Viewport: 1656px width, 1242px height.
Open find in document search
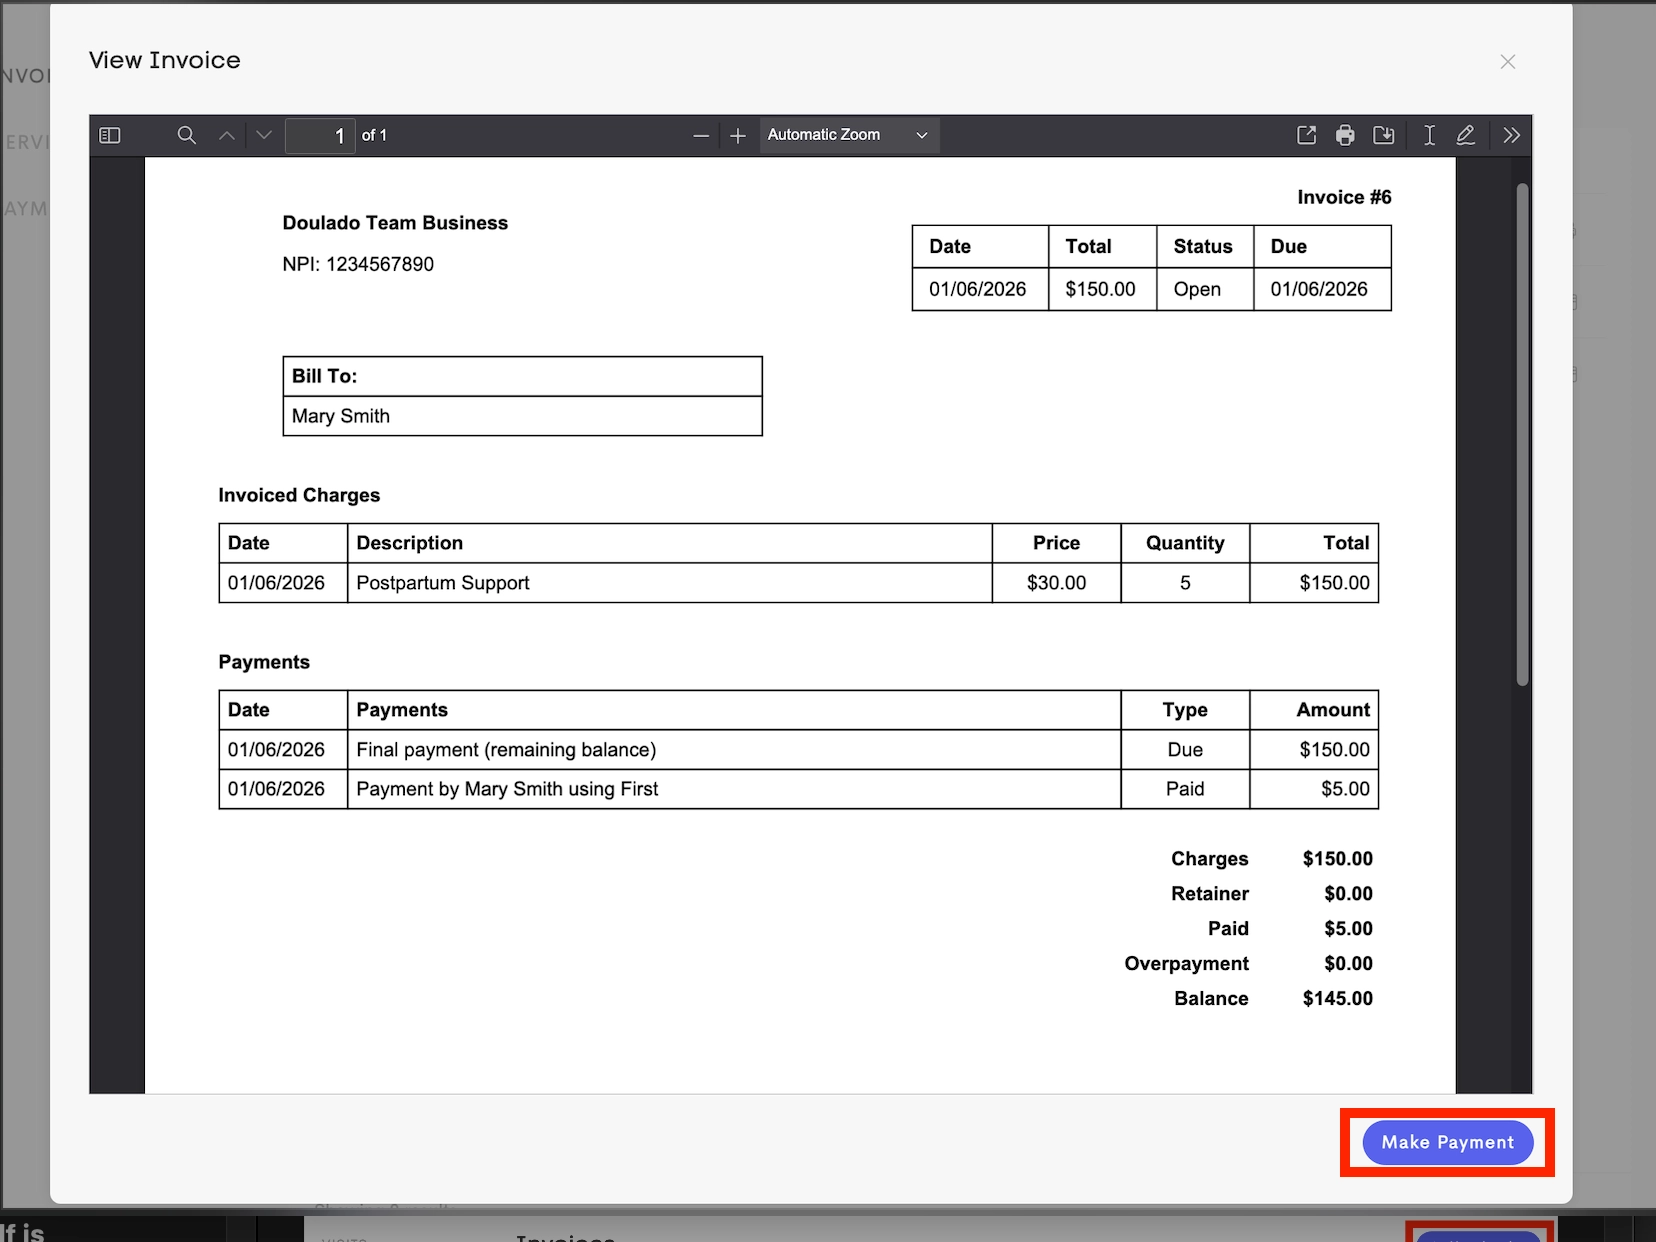(186, 135)
